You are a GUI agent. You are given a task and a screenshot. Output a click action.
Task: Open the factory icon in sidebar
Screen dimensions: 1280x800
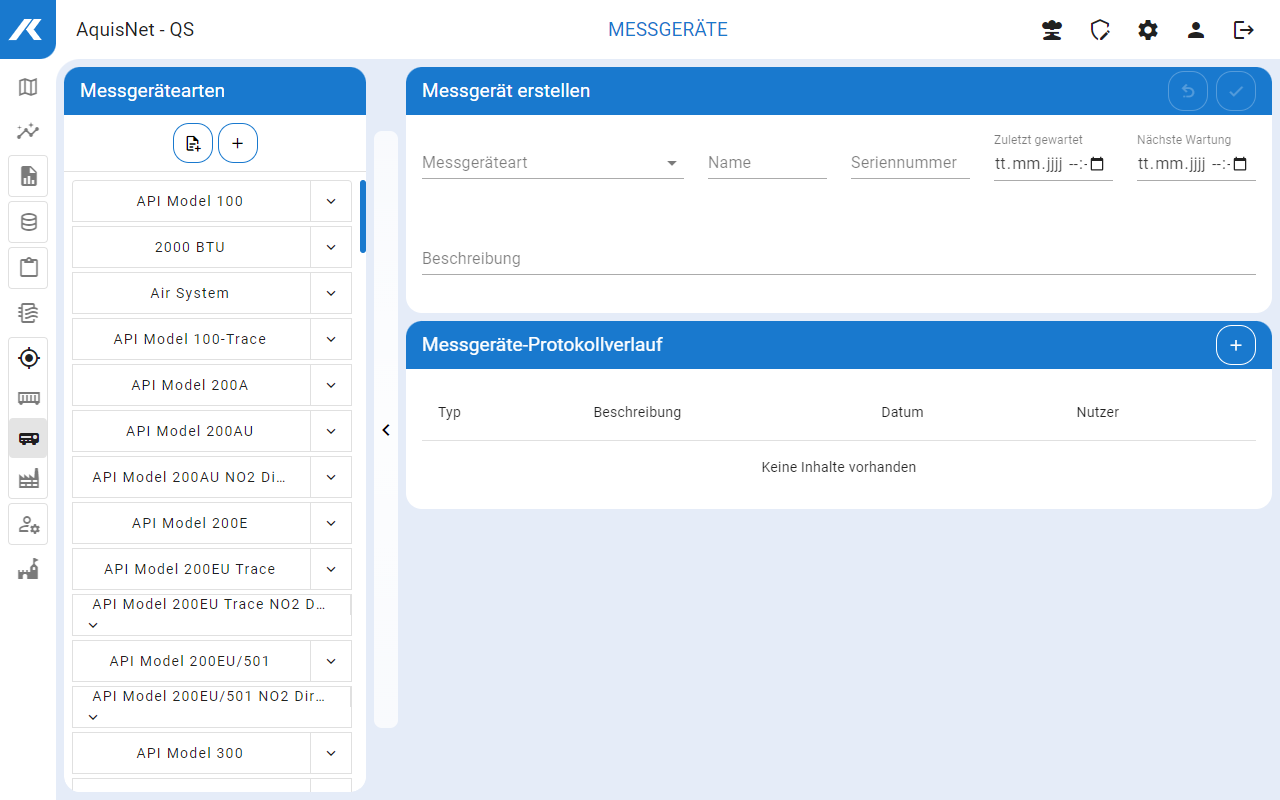pos(28,479)
